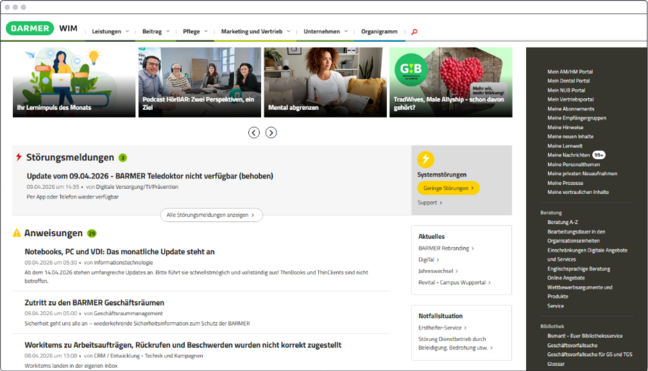Open 'Meine Empfängergruppen' in sidebar
Screen dimensions: 648x371
coord(577,118)
